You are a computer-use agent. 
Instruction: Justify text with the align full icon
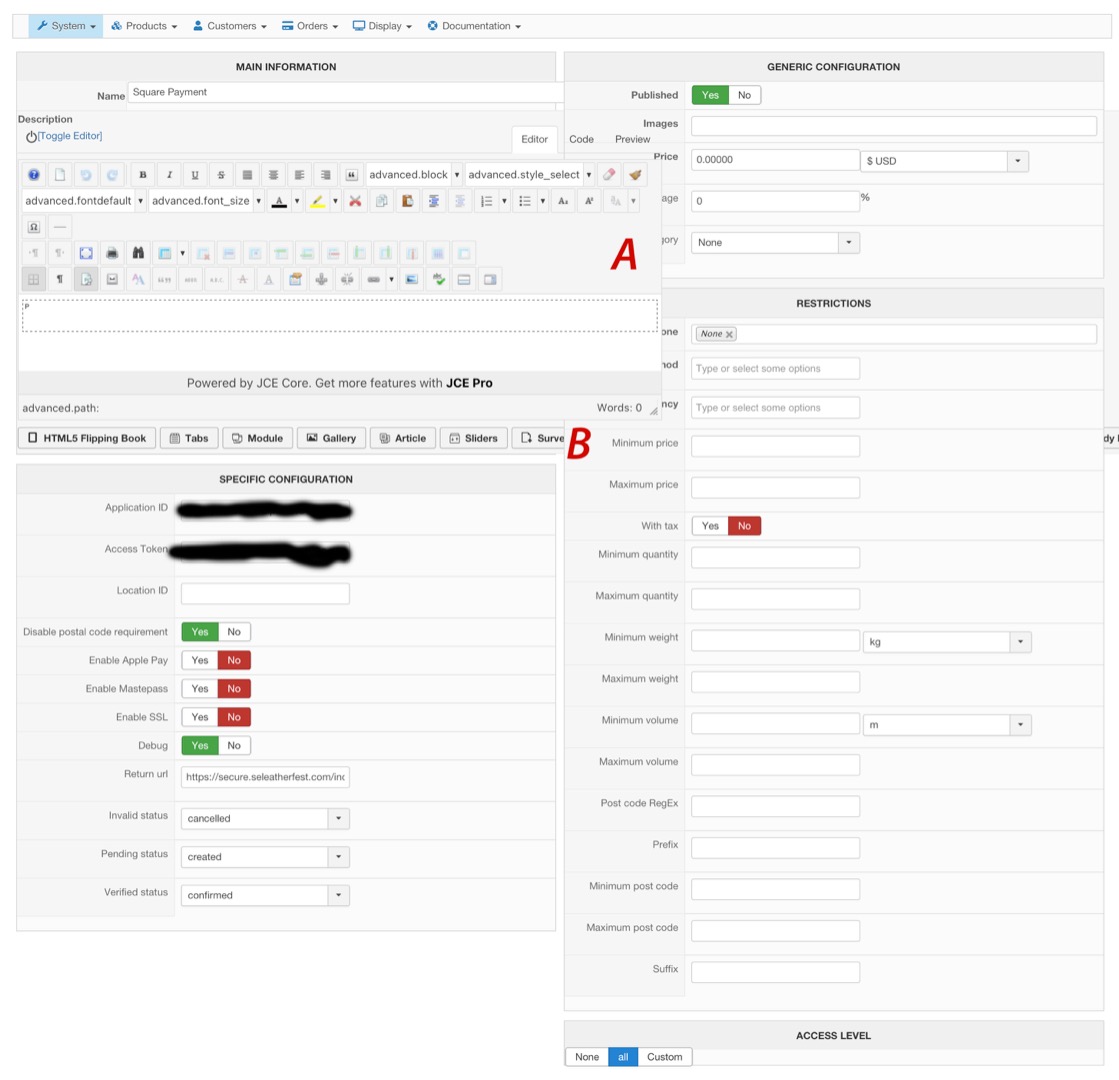click(247, 175)
